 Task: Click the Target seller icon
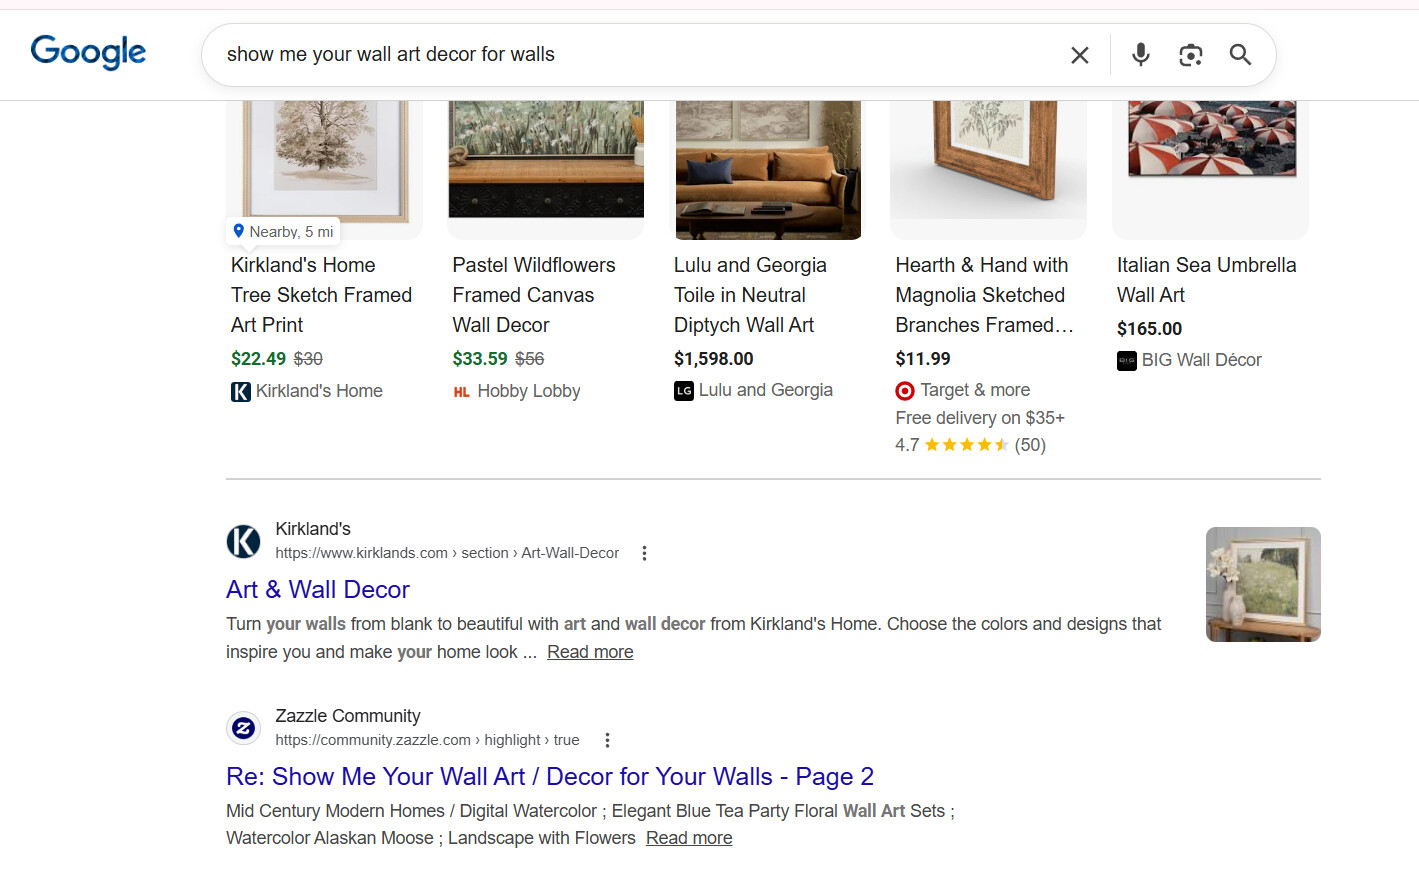point(905,391)
